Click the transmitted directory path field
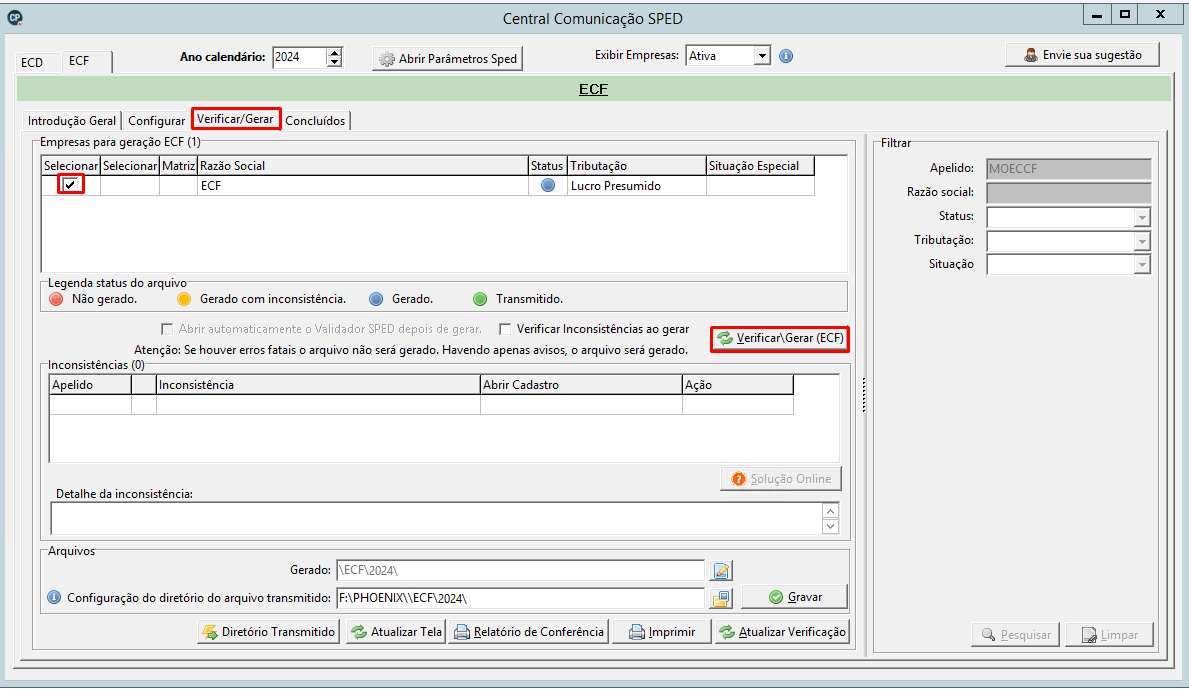The width and height of the screenshot is (1189, 690). pyautogui.click(x=520, y=598)
